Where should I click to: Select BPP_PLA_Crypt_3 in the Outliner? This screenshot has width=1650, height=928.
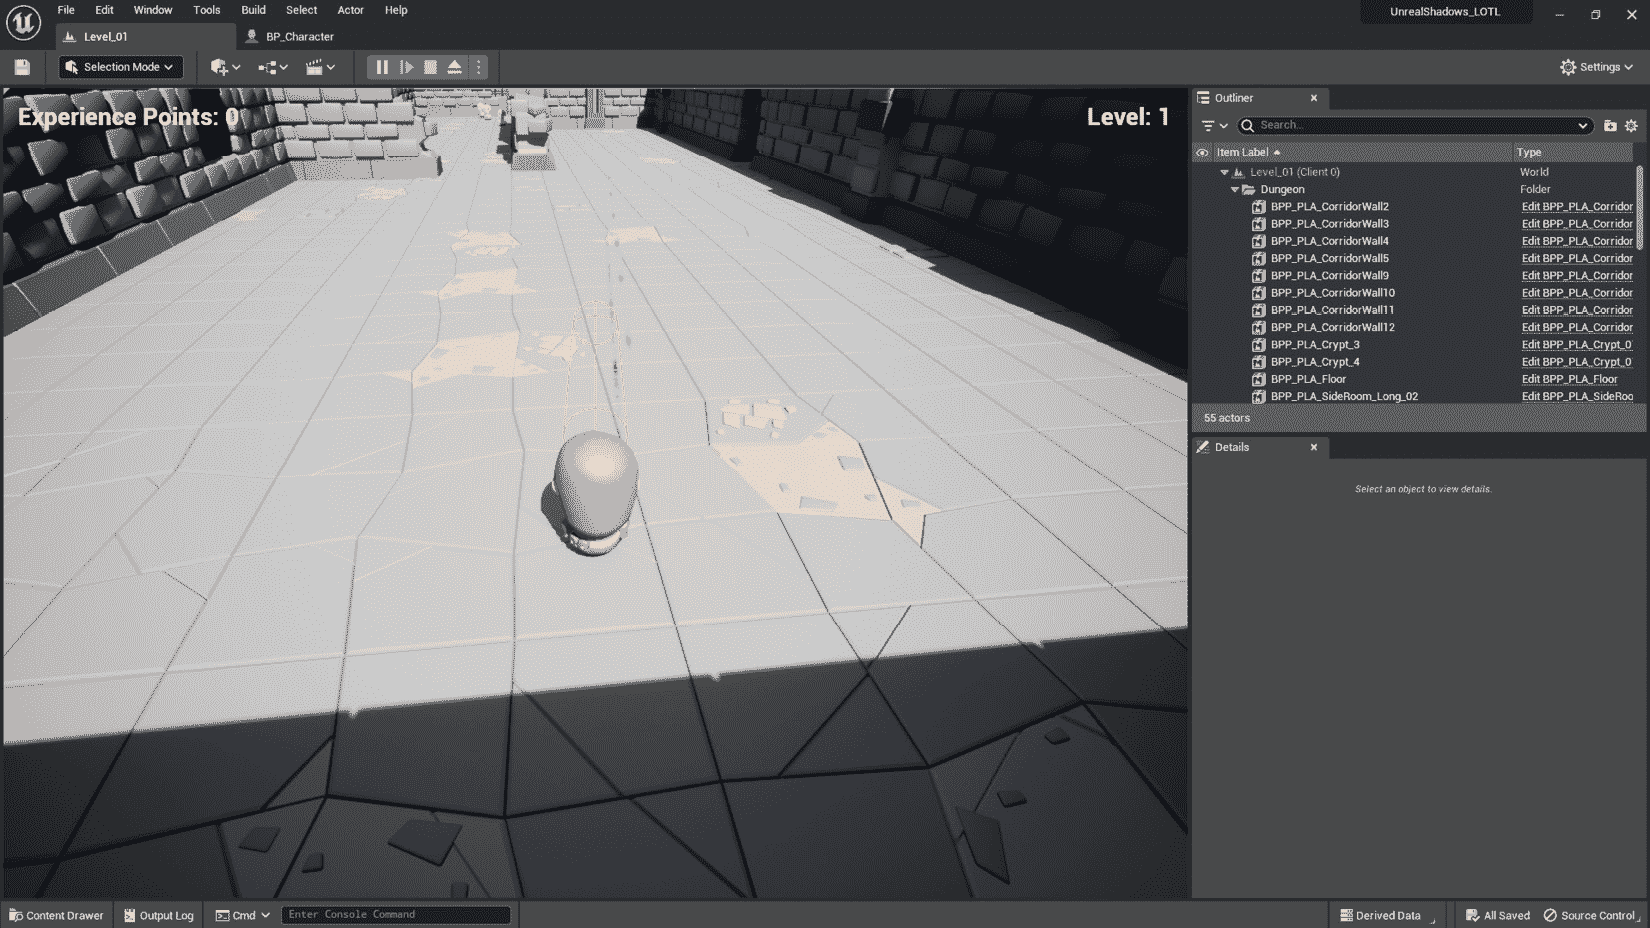[x=1315, y=345]
